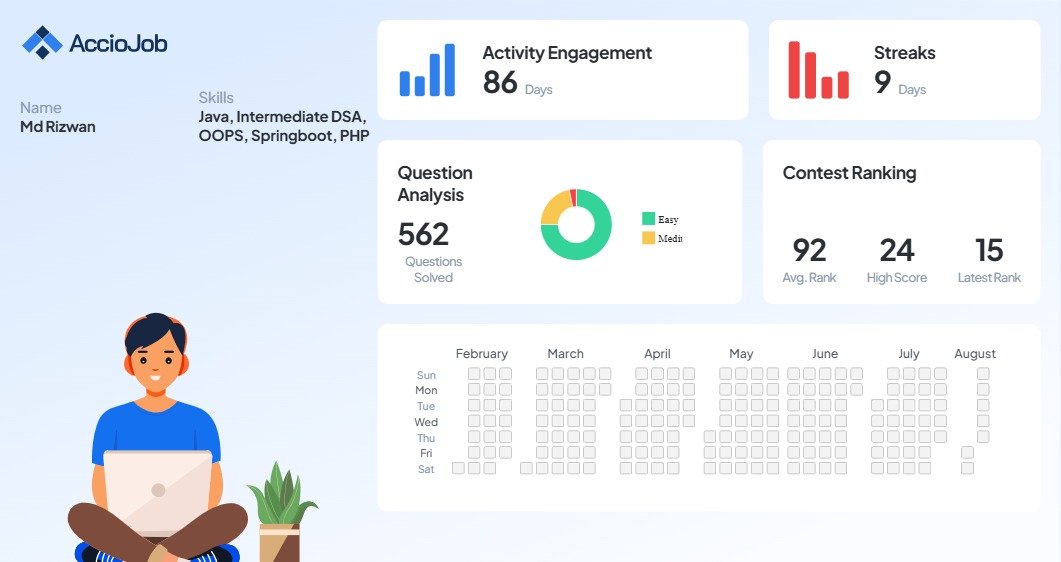Click the red Streaks bar chart icon
Viewport: 1061px width, 562px height.
[x=818, y=70]
